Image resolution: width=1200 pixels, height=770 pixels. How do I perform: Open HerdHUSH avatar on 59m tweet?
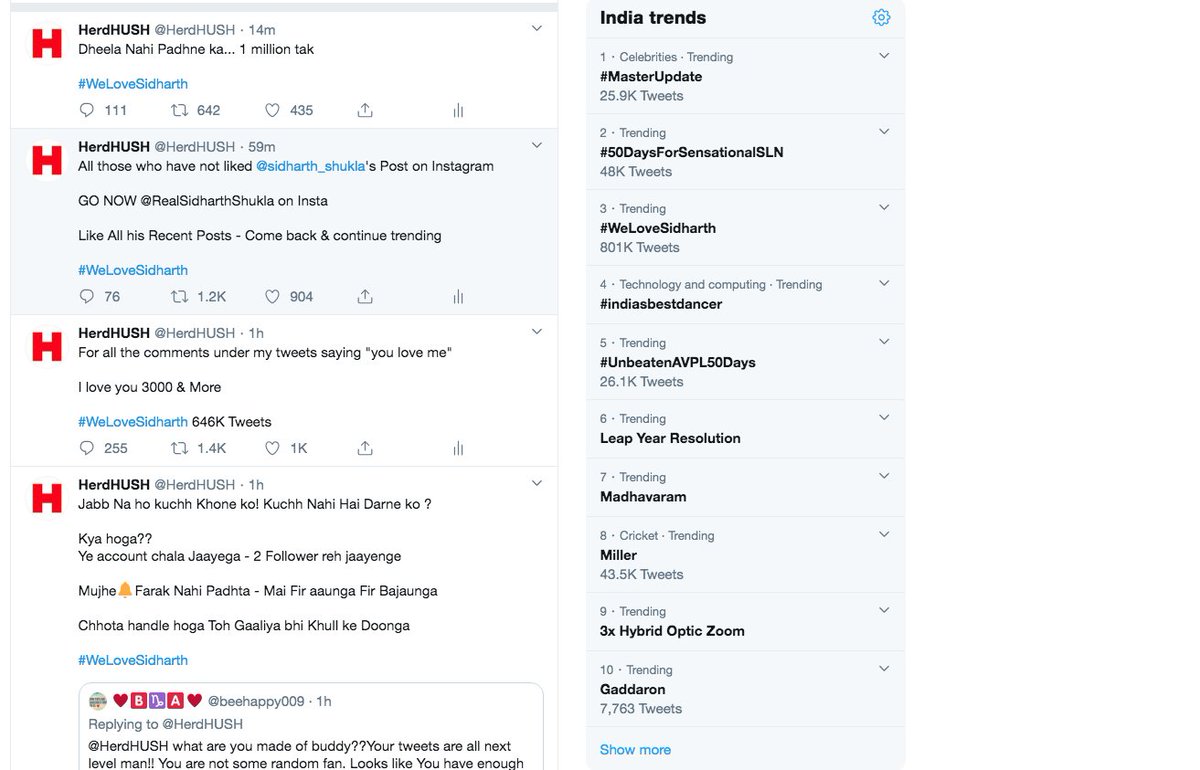pyautogui.click(x=47, y=160)
